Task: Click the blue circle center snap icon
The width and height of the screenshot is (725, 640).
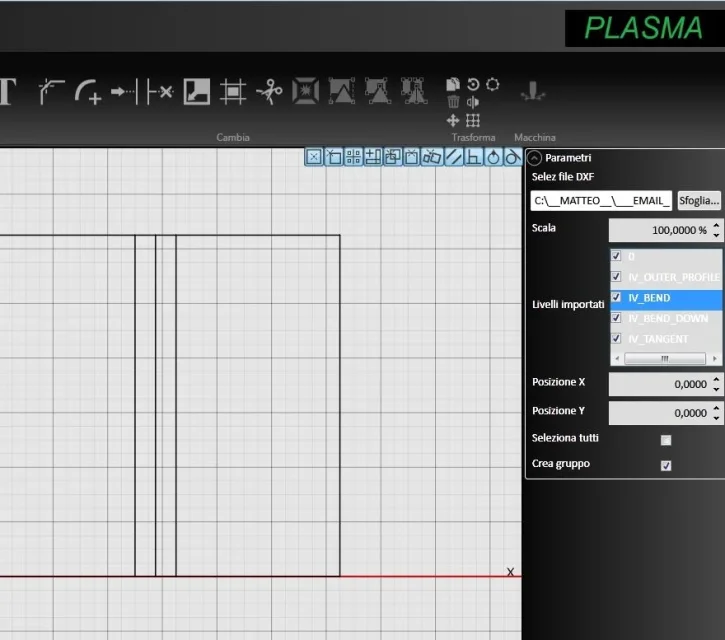Action: point(493,157)
